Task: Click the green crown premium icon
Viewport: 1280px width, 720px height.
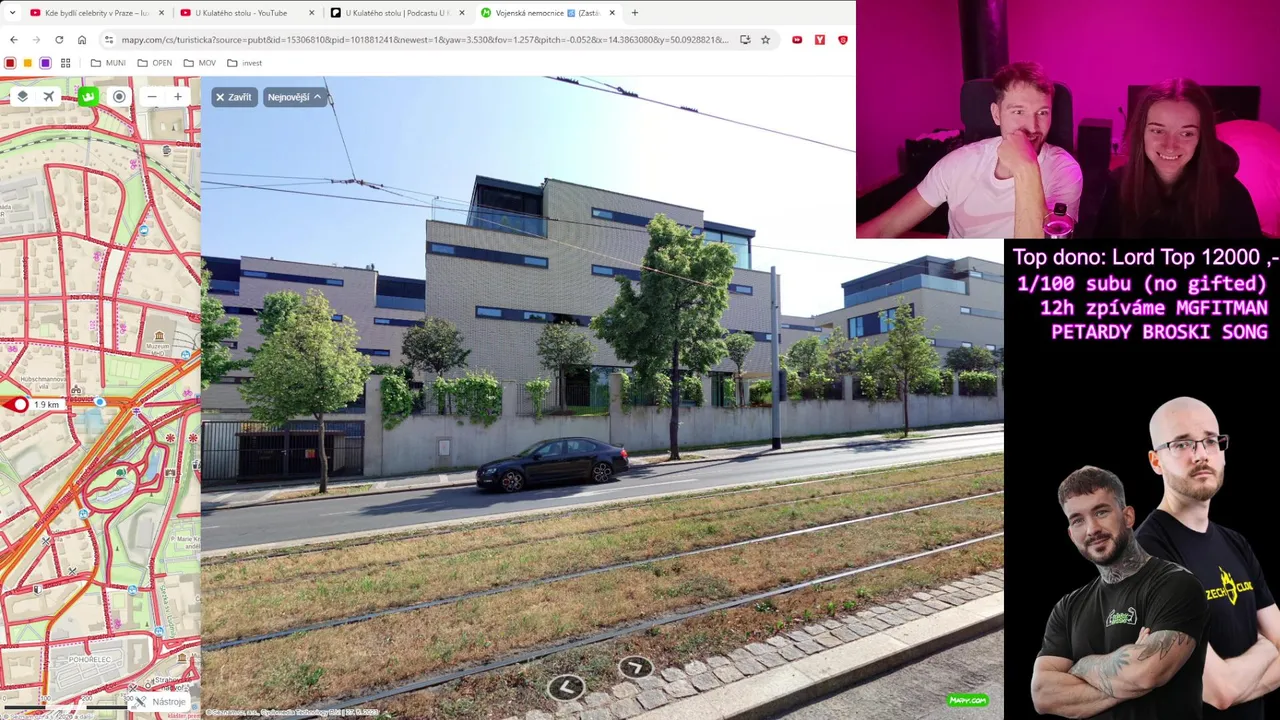Action: (x=88, y=96)
